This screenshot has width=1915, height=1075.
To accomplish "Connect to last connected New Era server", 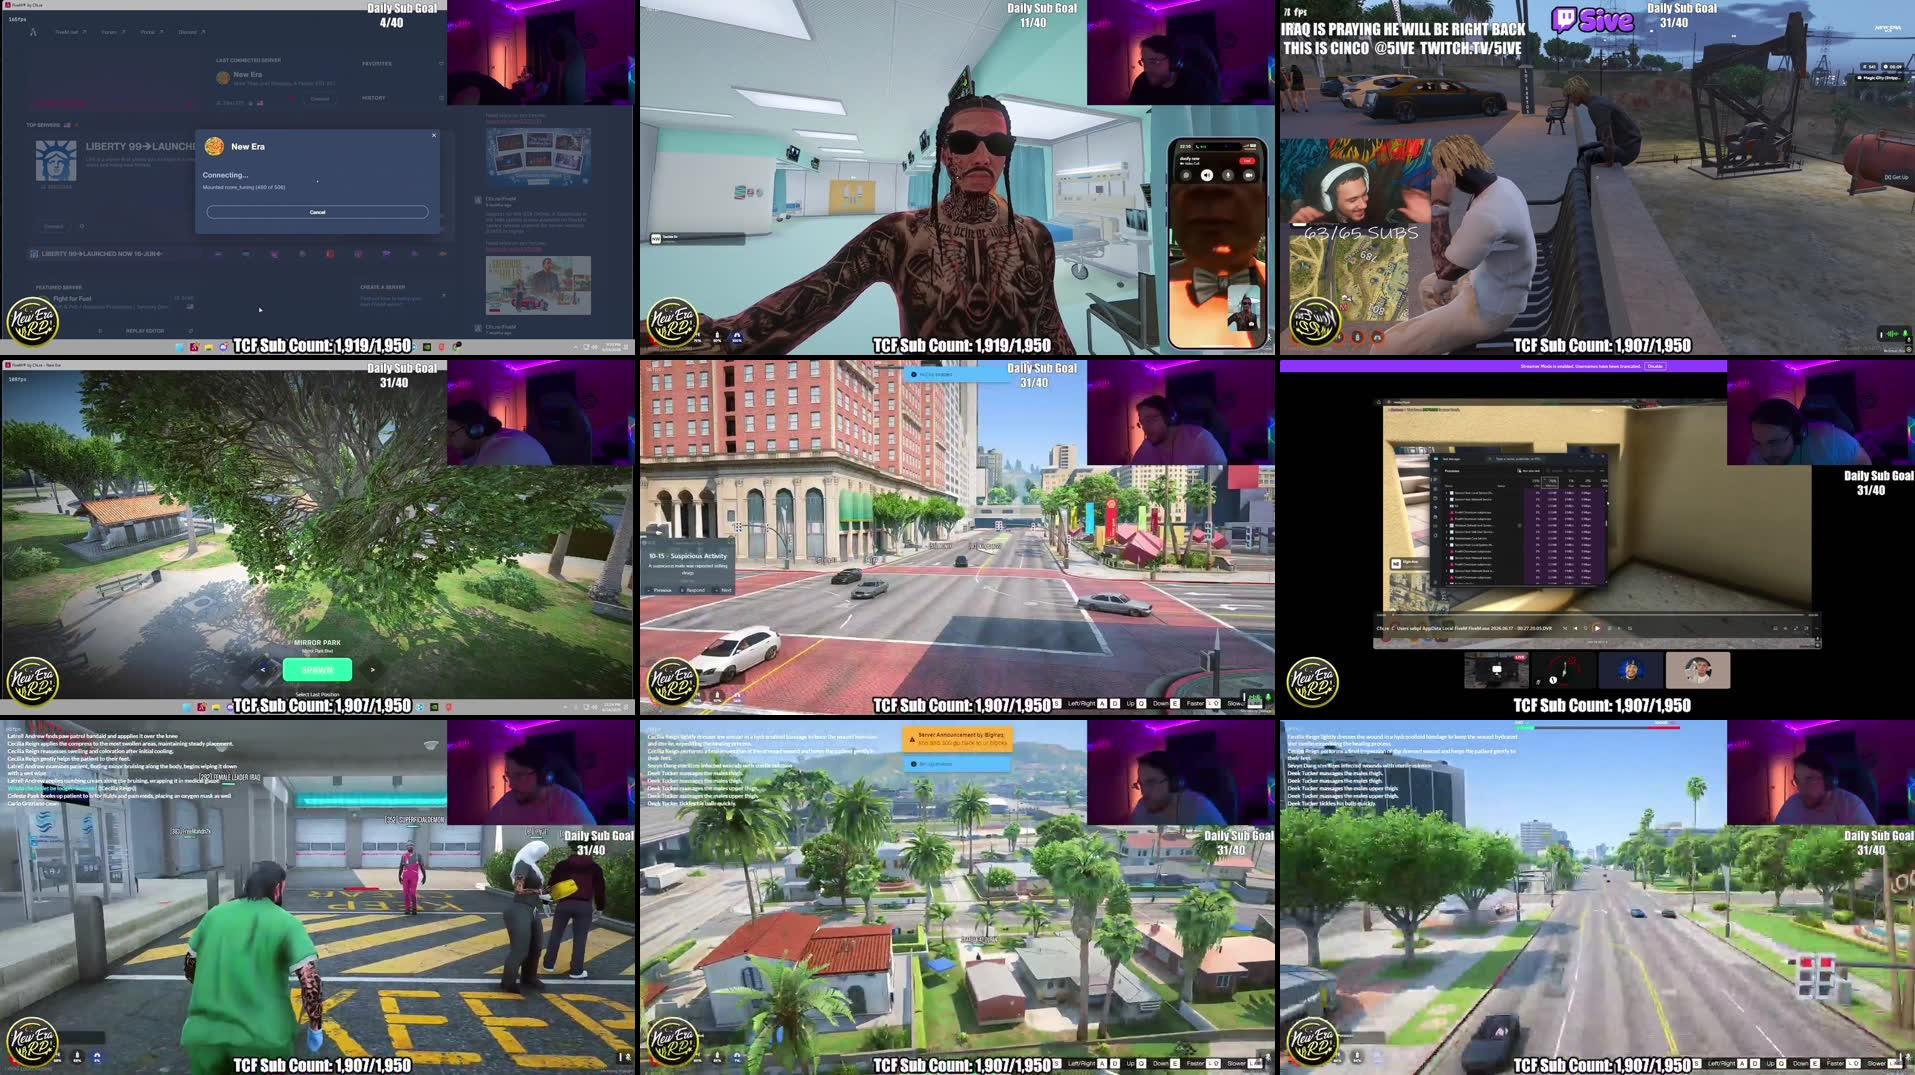I will tap(319, 99).
